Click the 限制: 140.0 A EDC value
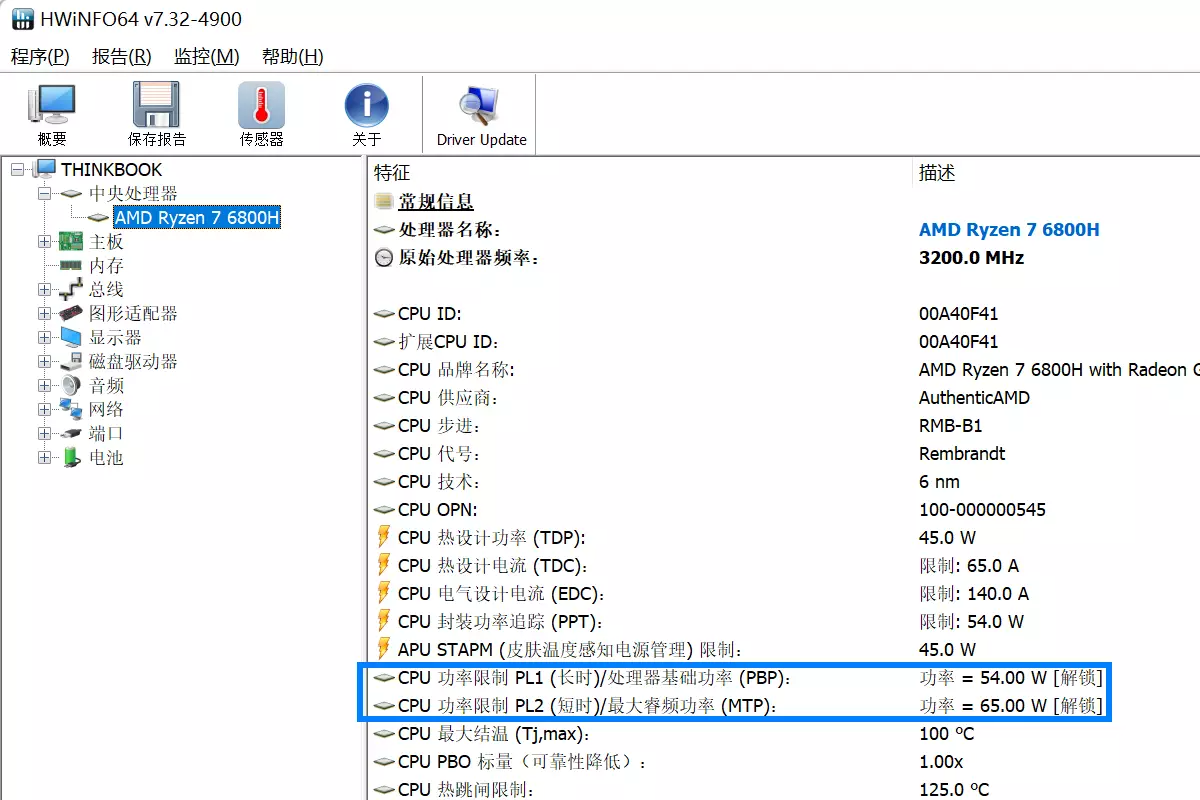The height and width of the screenshot is (800, 1200). tap(974, 594)
